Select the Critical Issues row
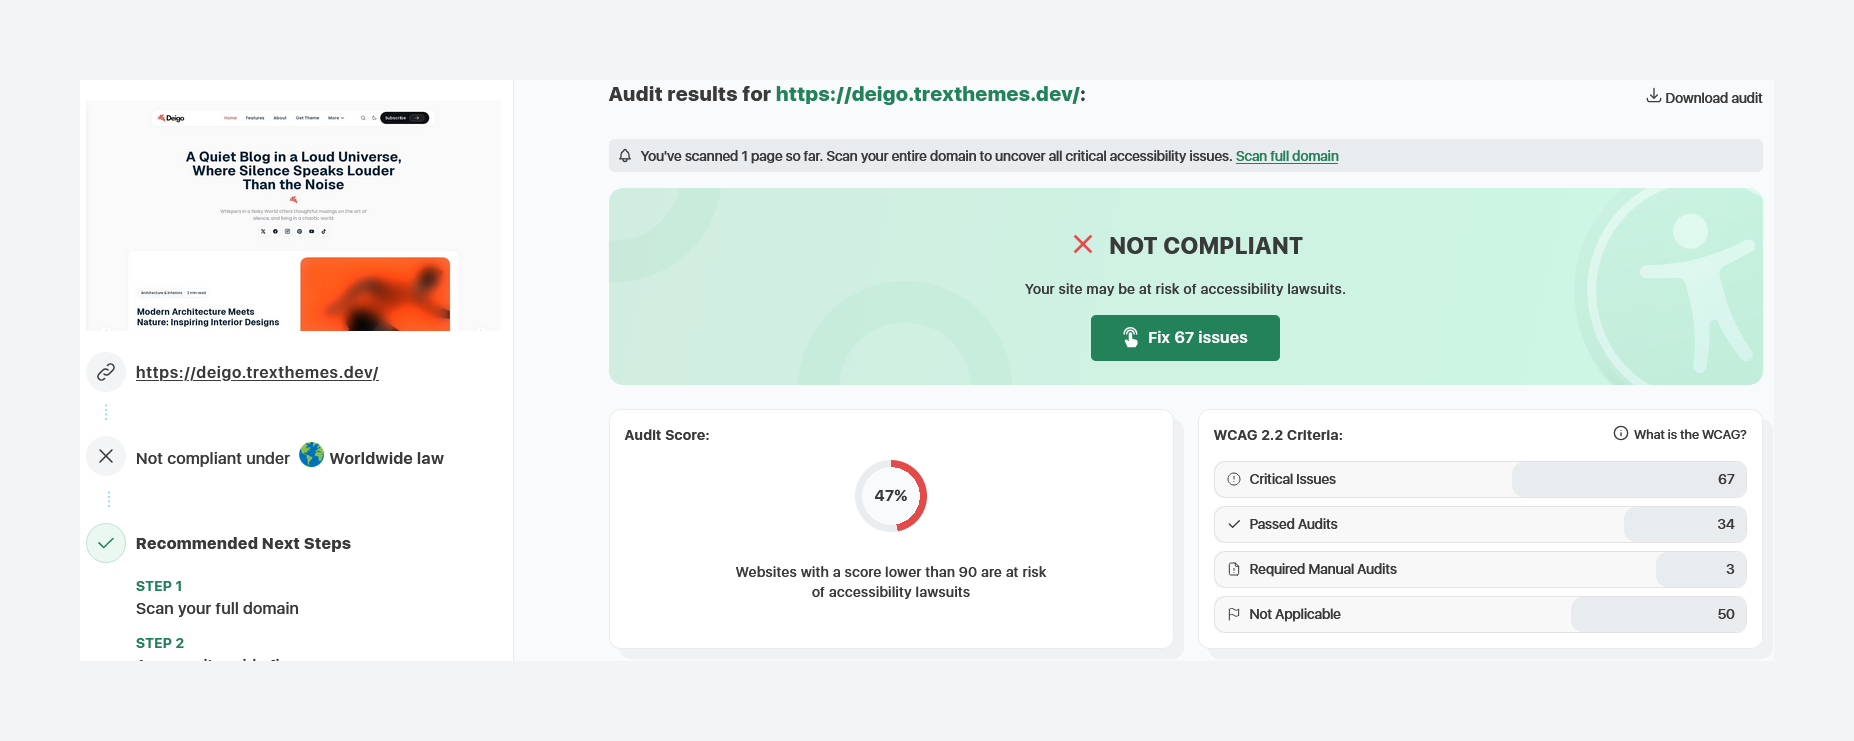The image size is (1854, 741). click(x=1480, y=479)
